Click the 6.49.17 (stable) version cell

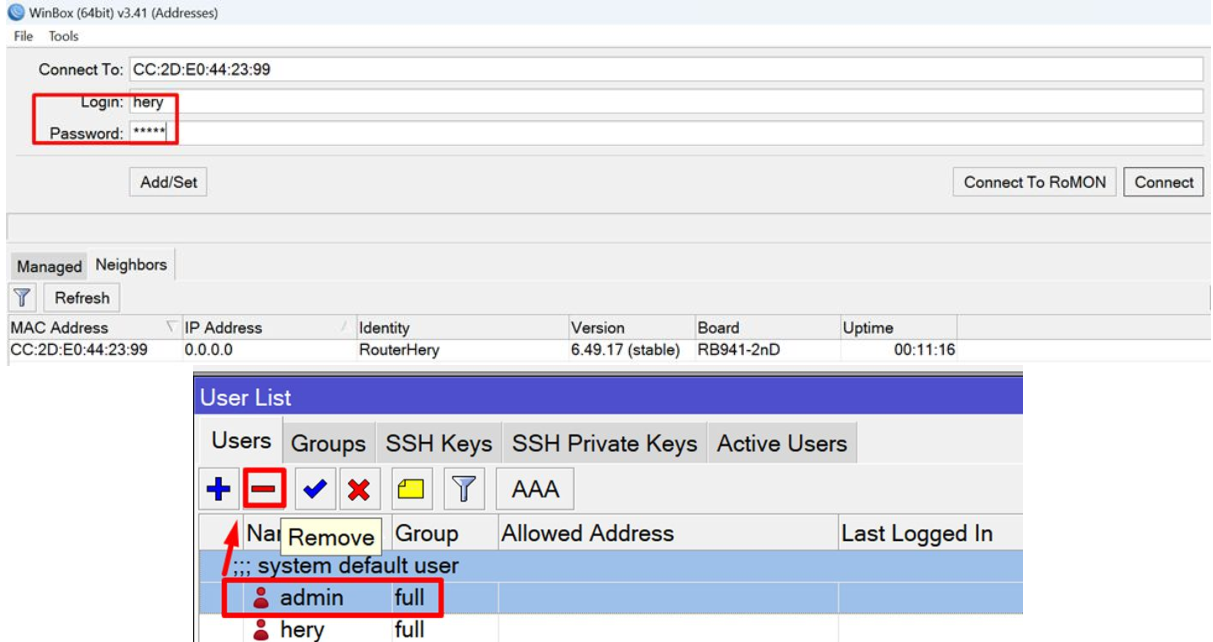click(x=625, y=350)
